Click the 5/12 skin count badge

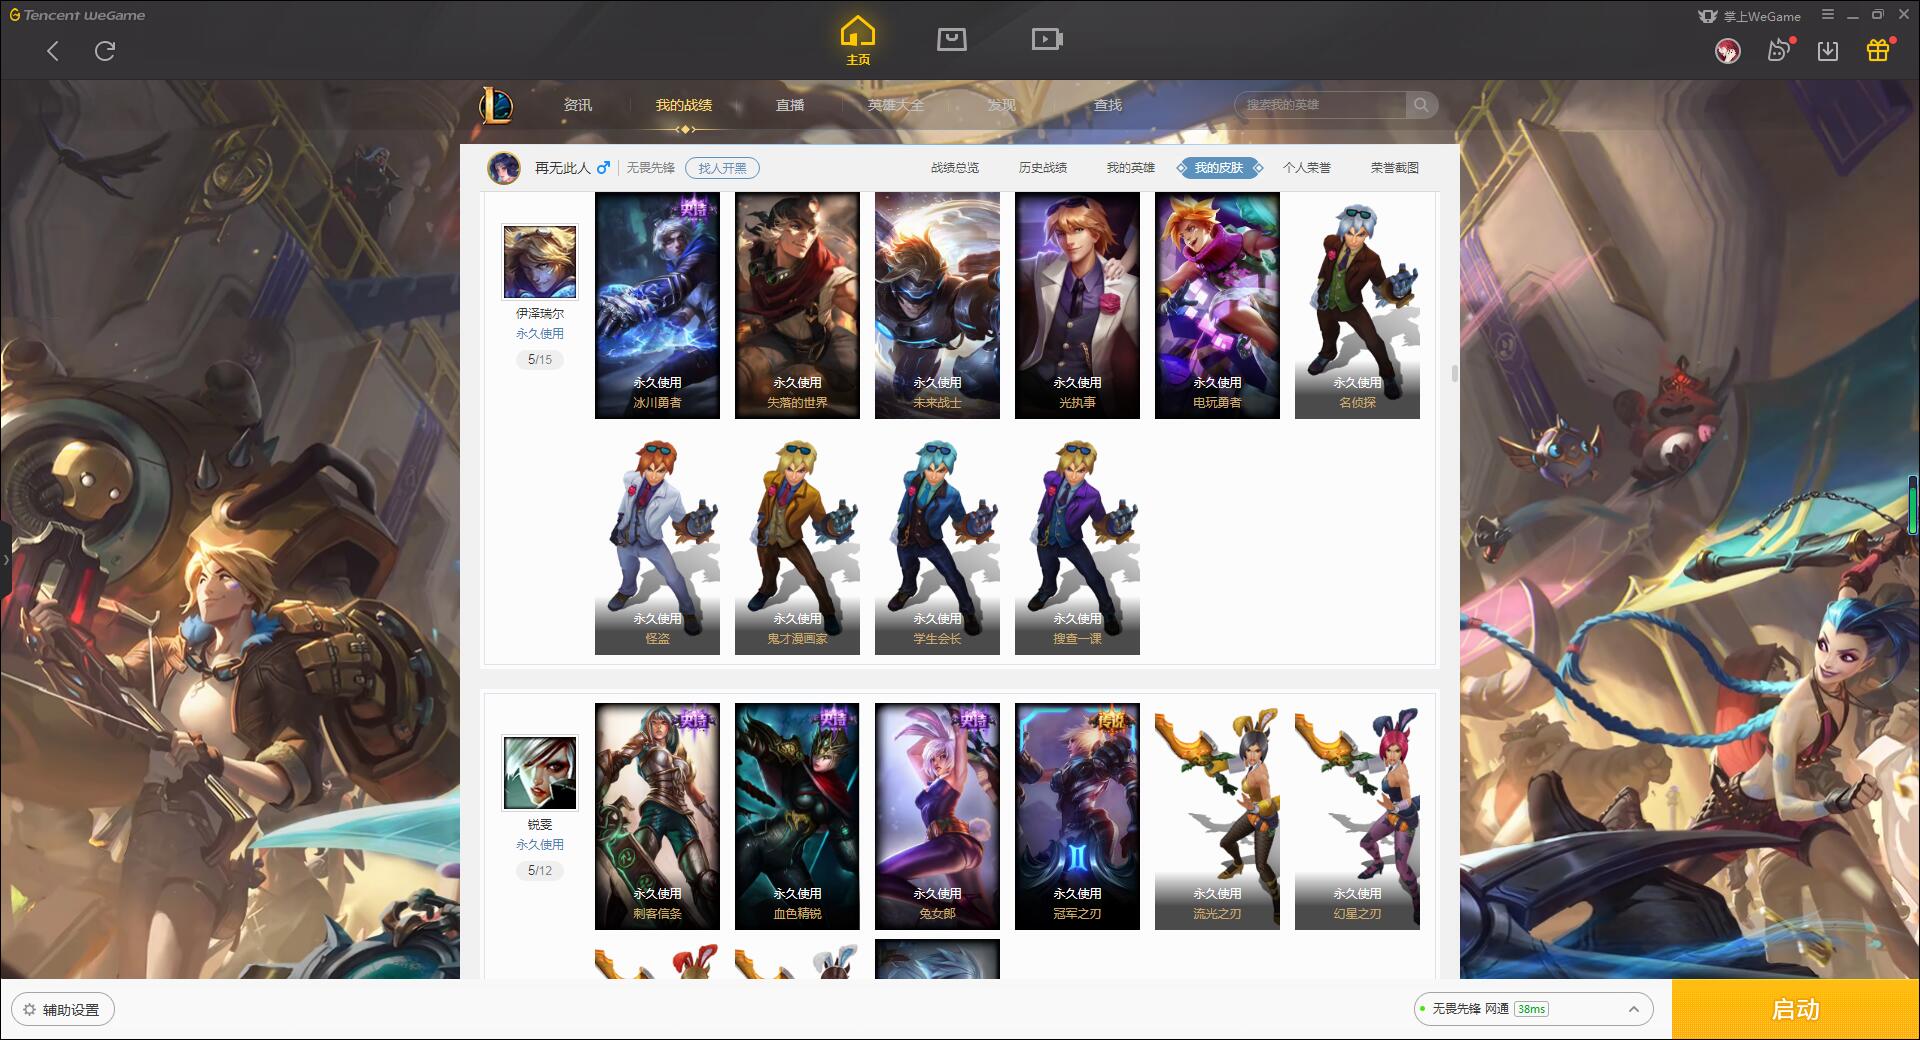(x=540, y=870)
